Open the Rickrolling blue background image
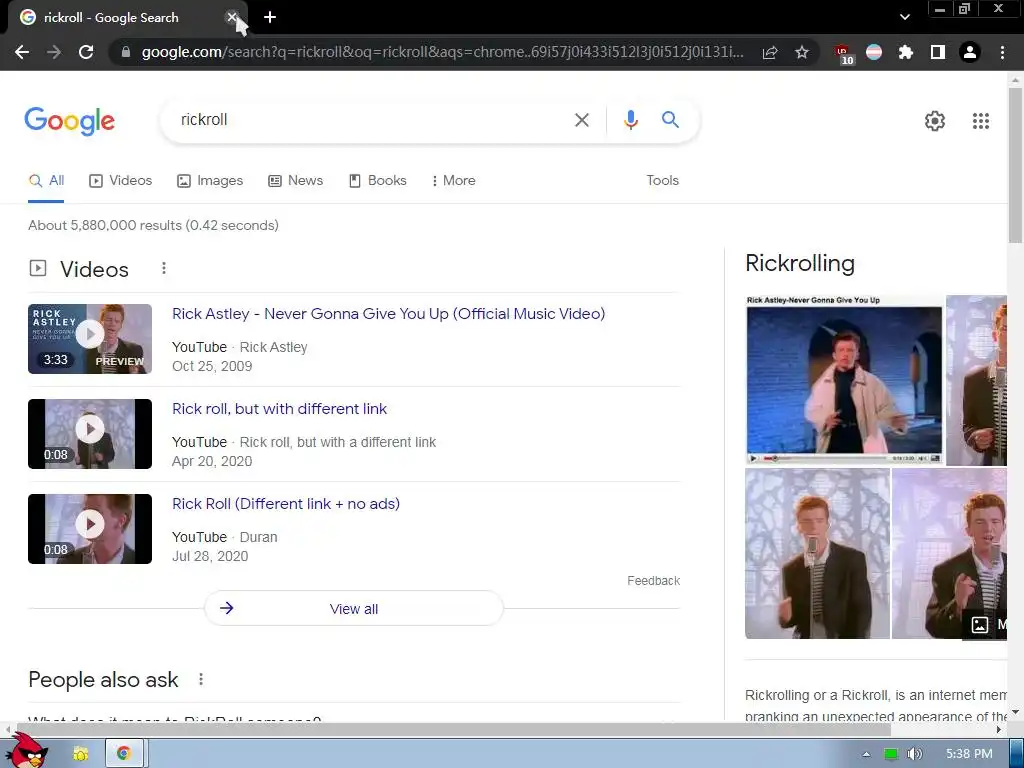1024x768 pixels. click(844, 380)
